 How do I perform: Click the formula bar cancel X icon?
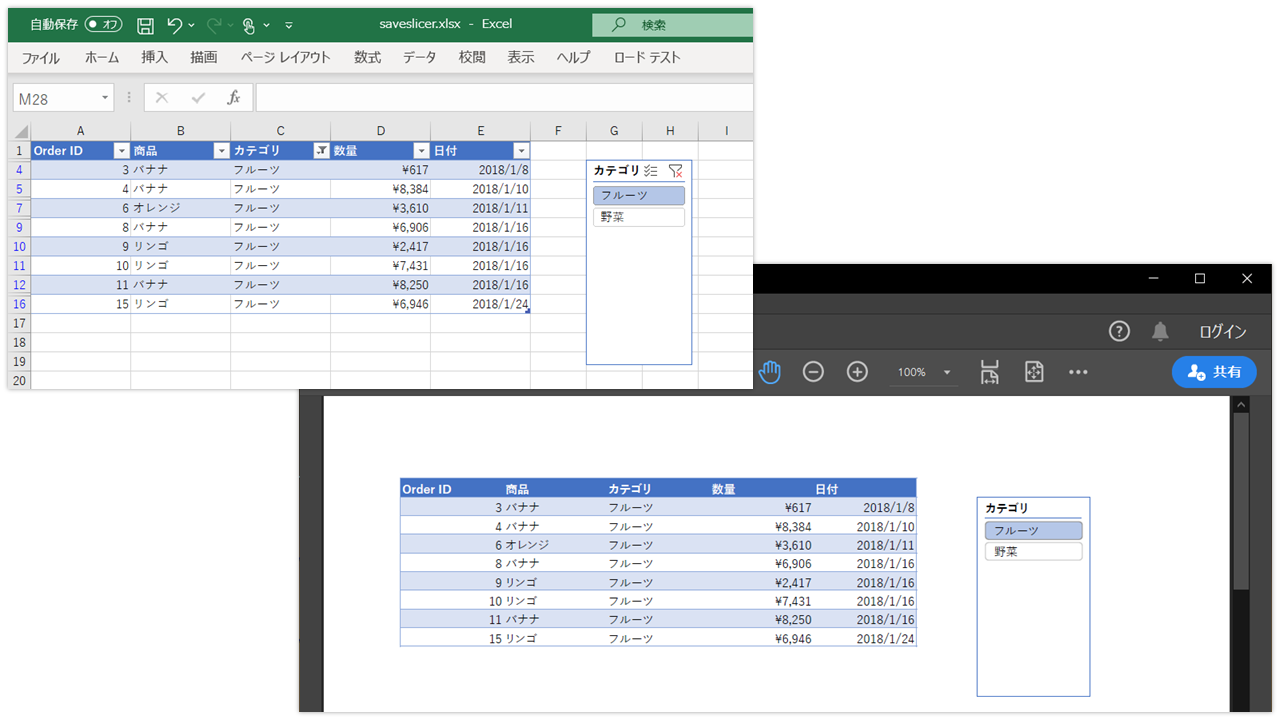coord(162,97)
